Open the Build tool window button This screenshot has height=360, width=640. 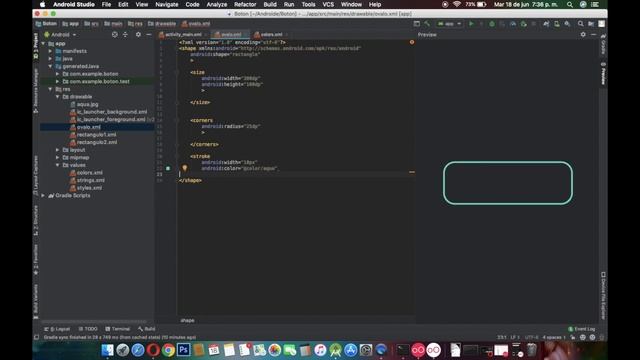tap(147, 329)
